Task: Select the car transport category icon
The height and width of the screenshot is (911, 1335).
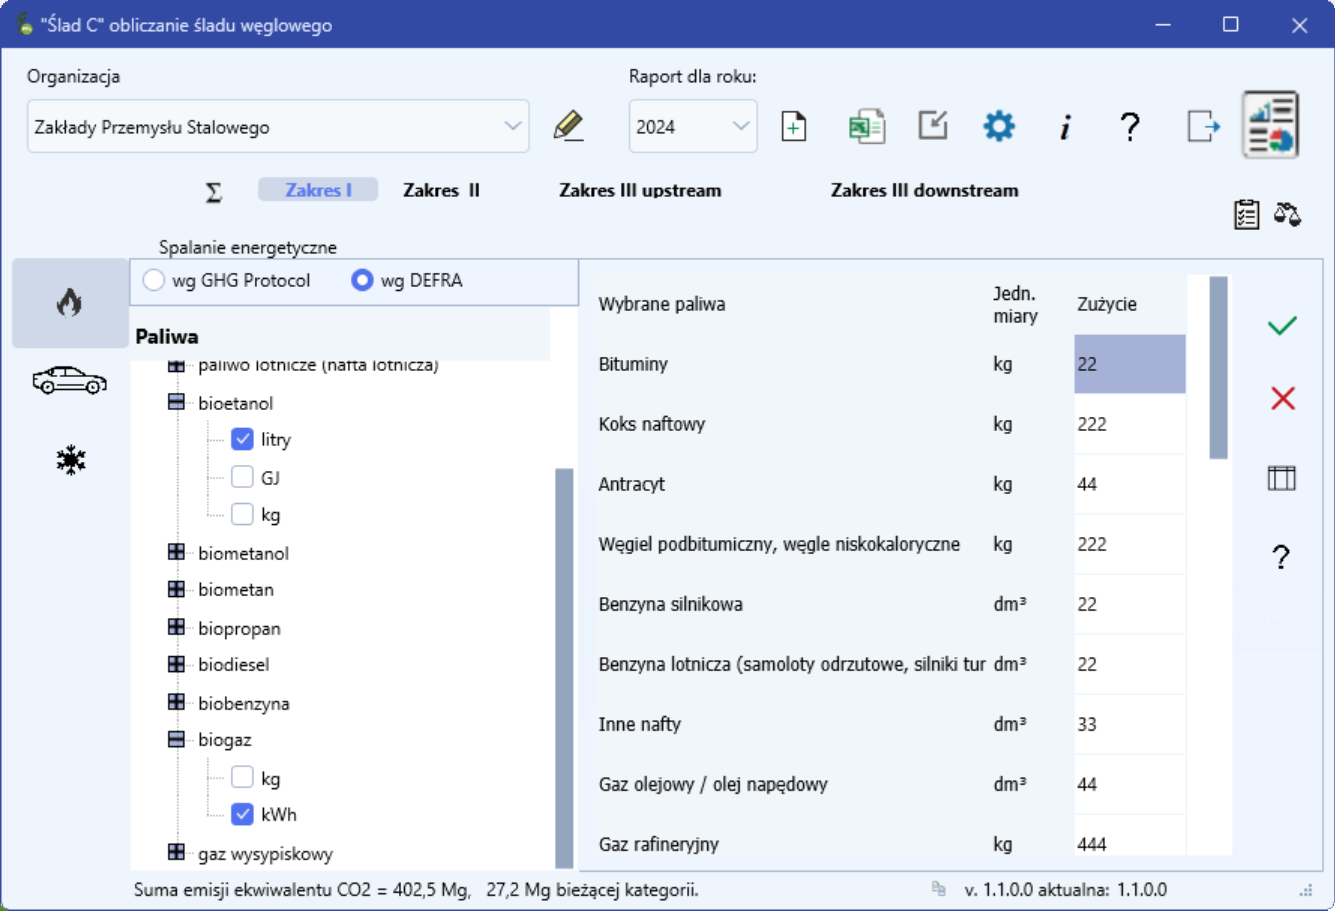Action: click(69, 381)
